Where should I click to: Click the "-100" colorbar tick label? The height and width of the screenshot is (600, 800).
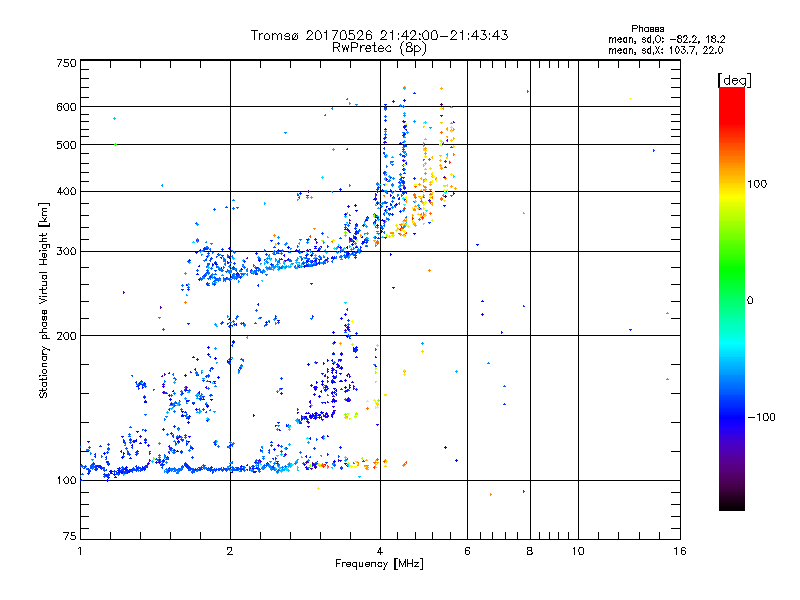761,417
